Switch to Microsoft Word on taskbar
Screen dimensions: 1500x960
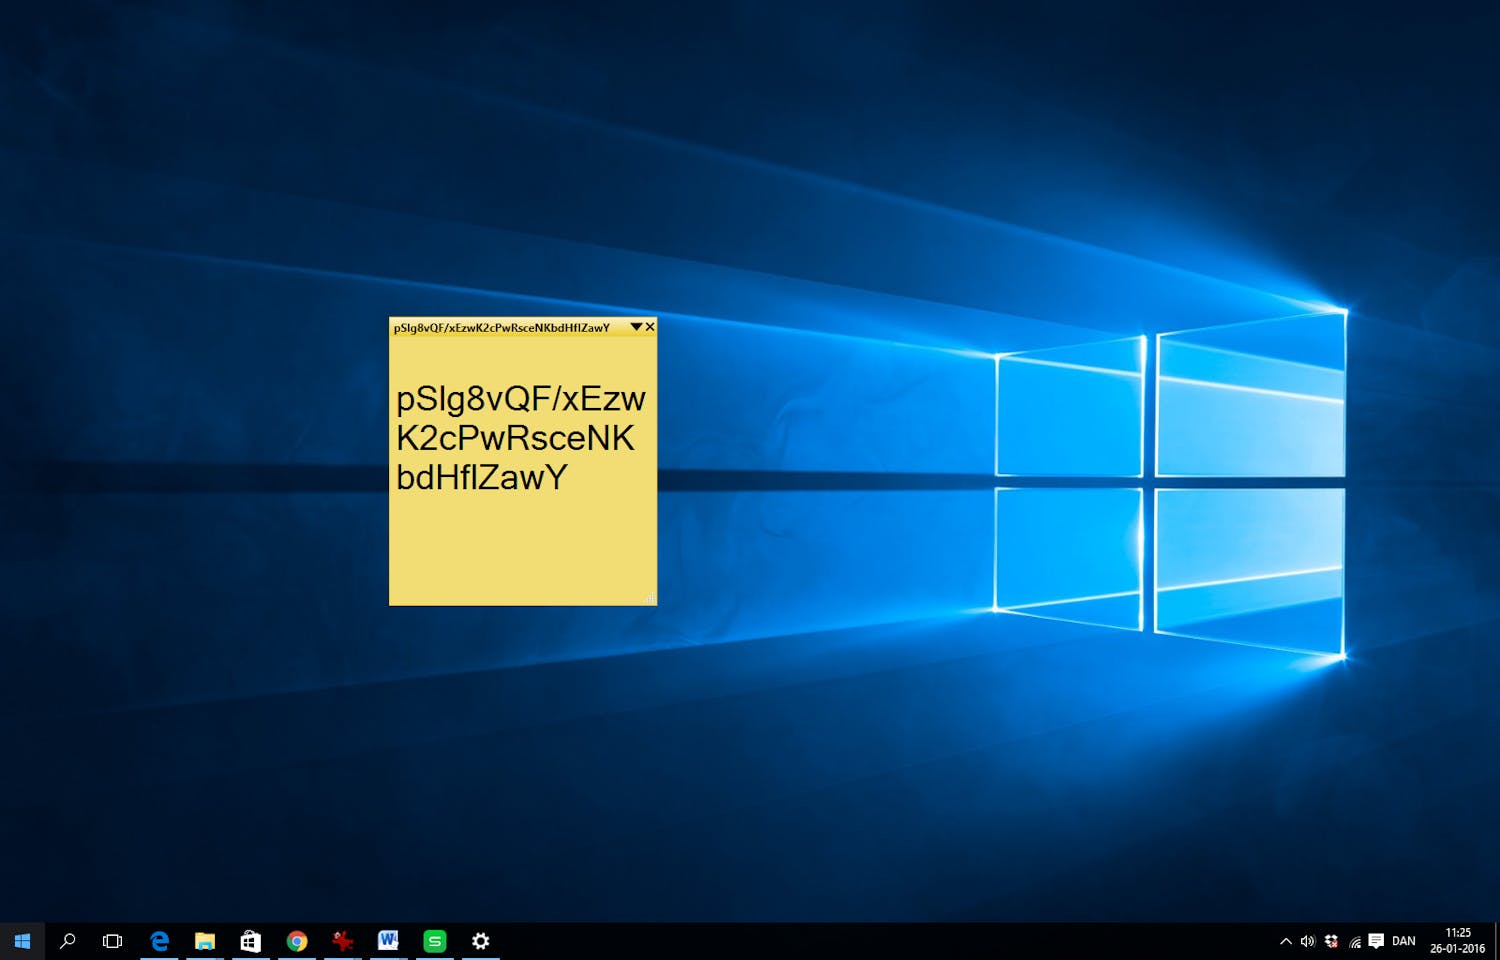(389, 941)
